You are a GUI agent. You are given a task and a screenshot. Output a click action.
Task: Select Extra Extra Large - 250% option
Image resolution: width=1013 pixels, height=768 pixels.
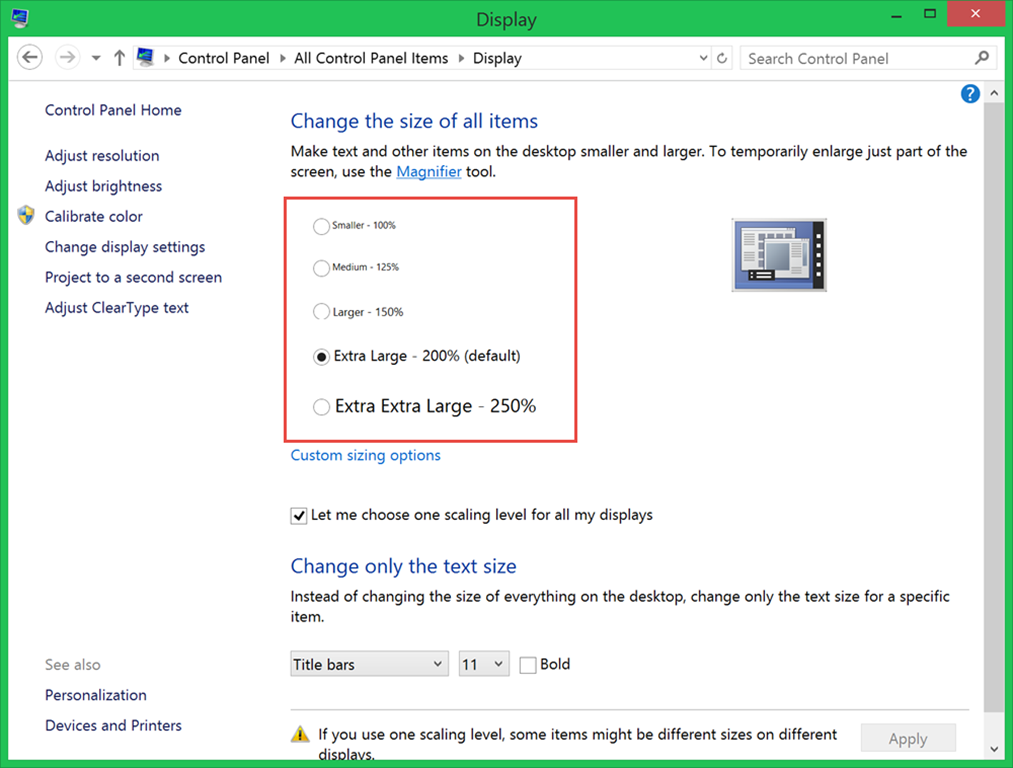click(x=321, y=407)
